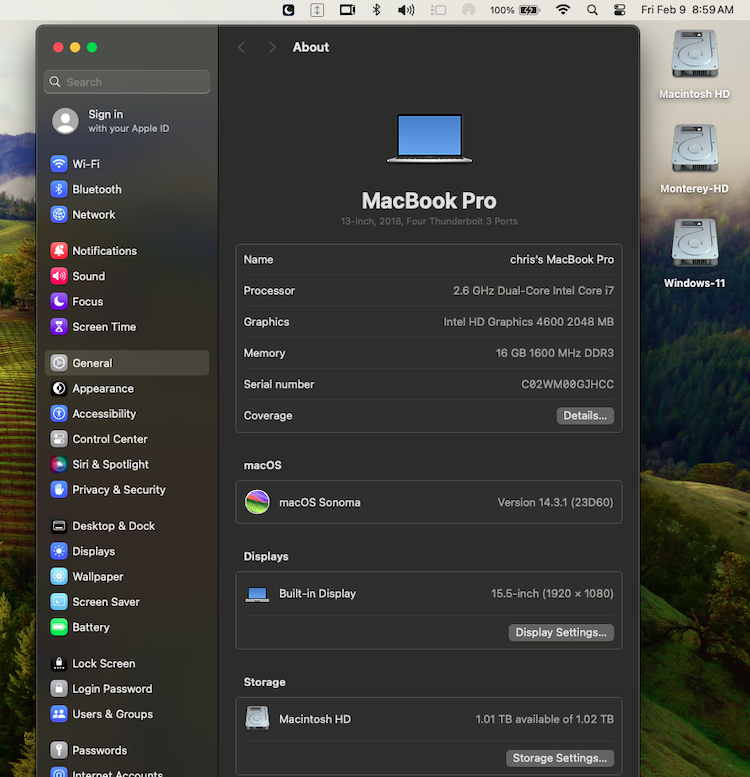Open Users & Groups settings
Screen dimensions: 750x777
pos(127,714)
